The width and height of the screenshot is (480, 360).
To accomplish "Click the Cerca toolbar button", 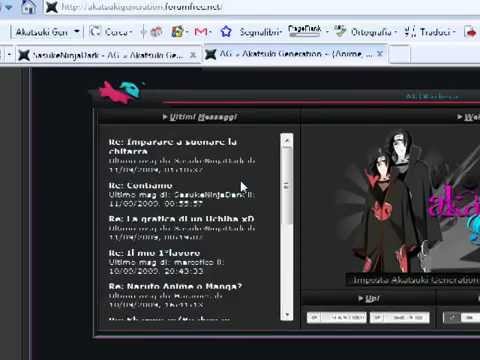I will [111, 32].
